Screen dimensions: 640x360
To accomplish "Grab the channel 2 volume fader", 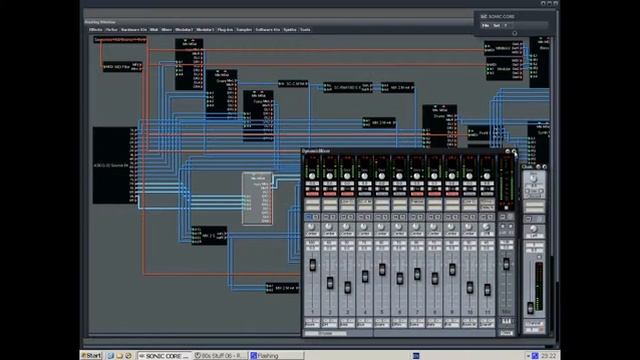I will pos(330,282).
